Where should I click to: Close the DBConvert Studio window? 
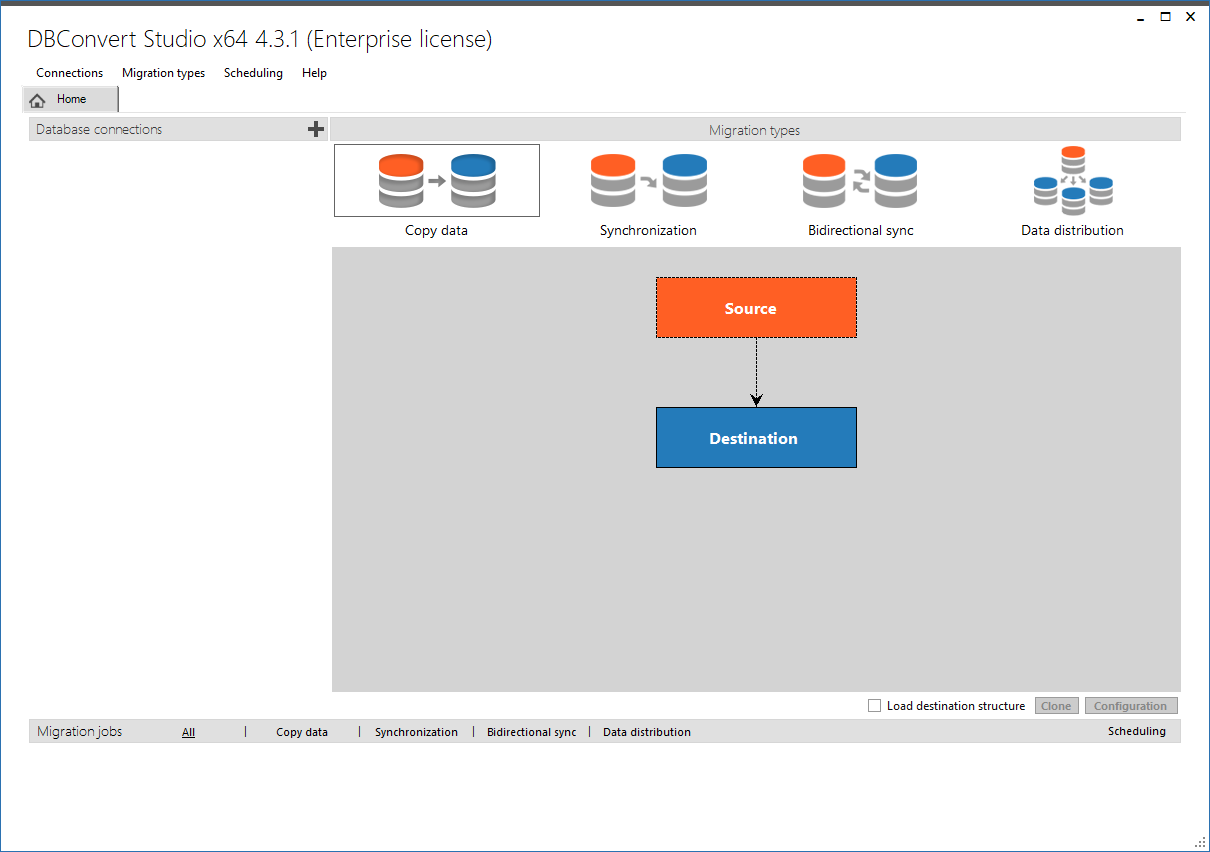(x=1190, y=17)
